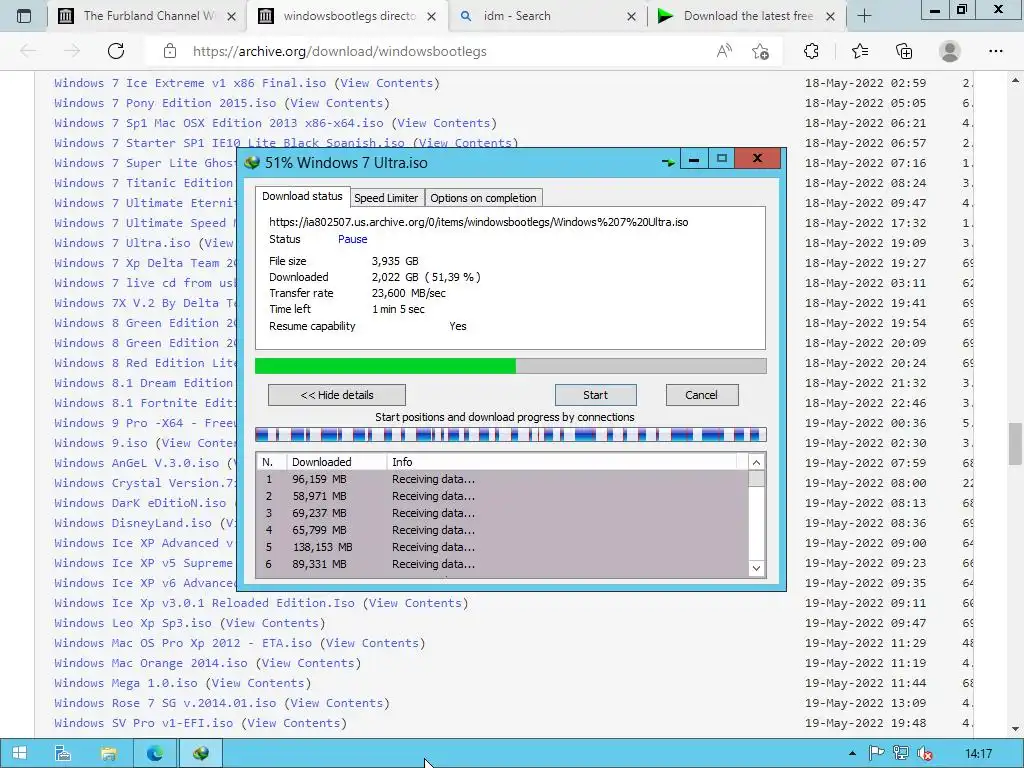The height and width of the screenshot is (768, 1024).
Task: Click the Start button in IDM dialog
Action: point(596,394)
